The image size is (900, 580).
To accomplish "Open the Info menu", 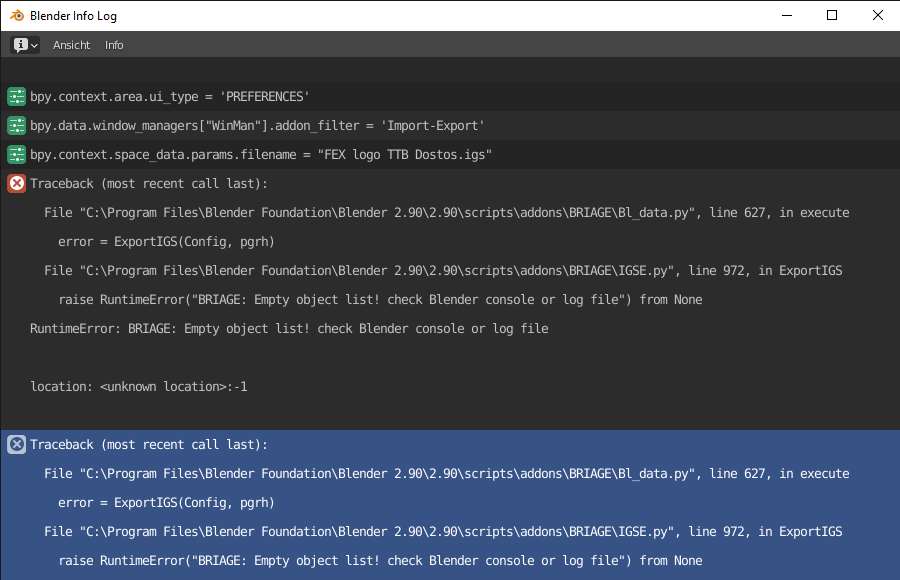I will click(x=114, y=45).
